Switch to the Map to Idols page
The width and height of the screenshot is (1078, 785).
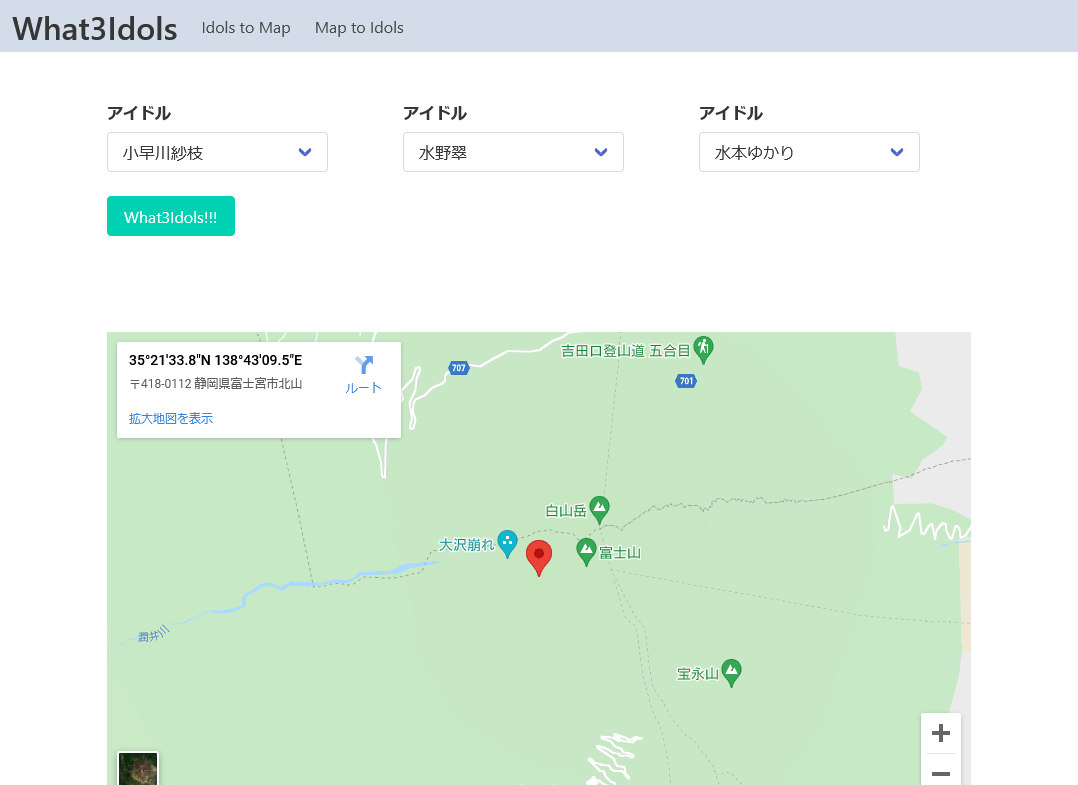[359, 27]
